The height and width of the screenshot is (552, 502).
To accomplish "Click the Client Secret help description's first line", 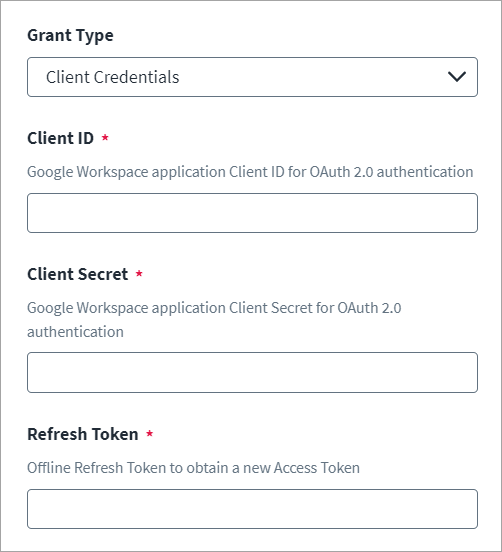I will 214,308.
